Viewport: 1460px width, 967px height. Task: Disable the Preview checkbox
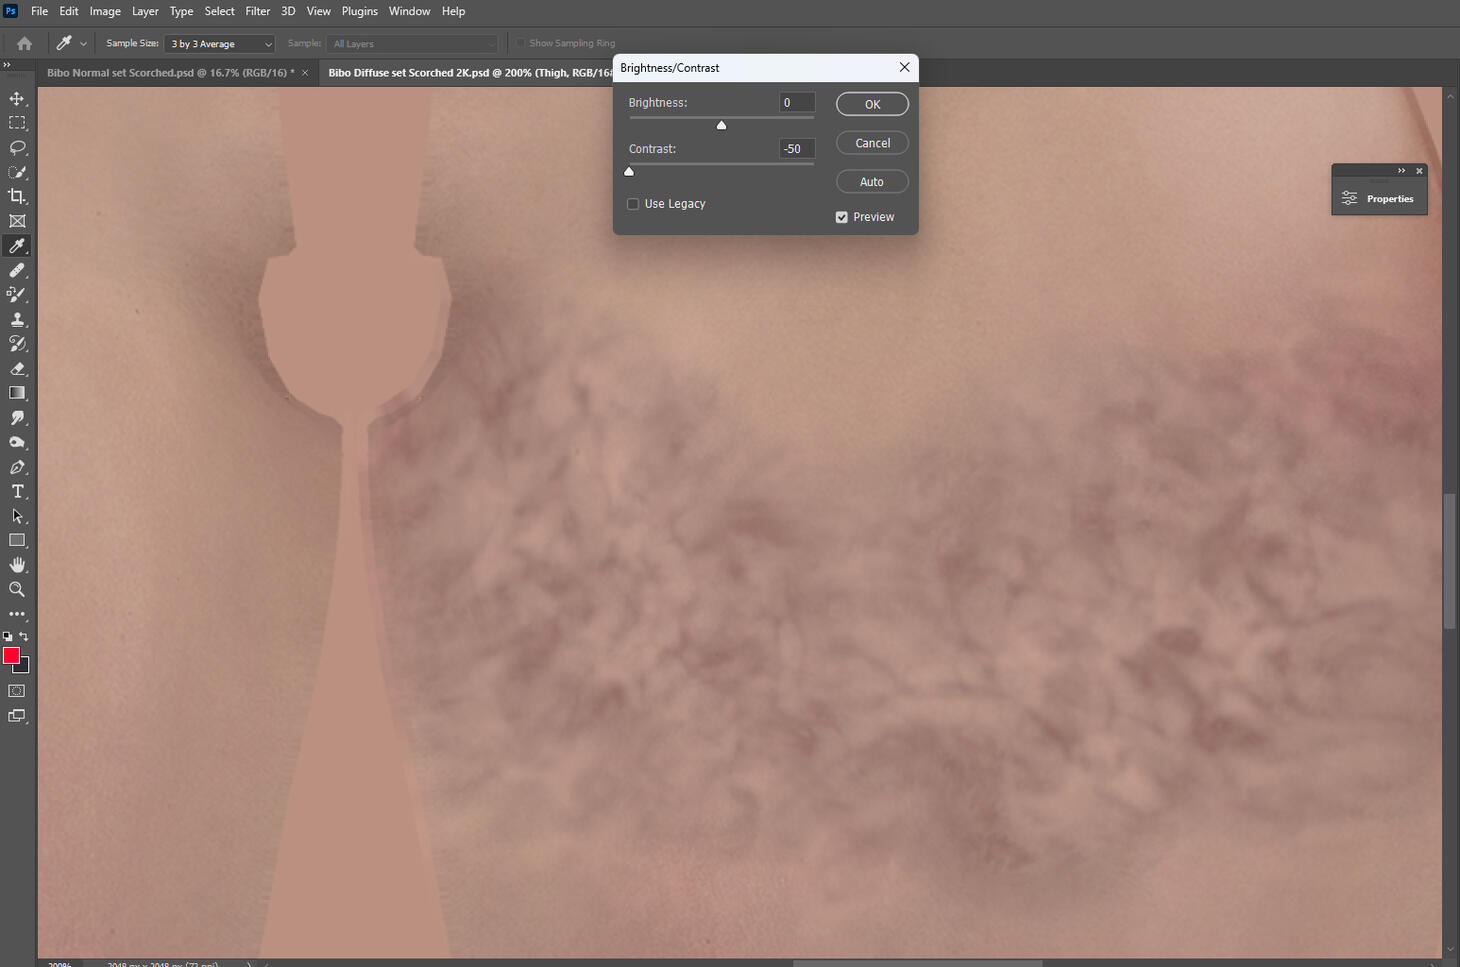(x=842, y=216)
